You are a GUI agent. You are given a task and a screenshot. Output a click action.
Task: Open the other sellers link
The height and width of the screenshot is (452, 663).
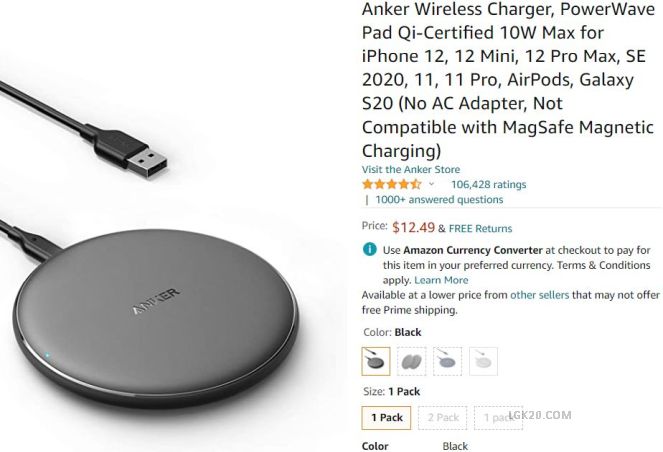click(x=540, y=295)
